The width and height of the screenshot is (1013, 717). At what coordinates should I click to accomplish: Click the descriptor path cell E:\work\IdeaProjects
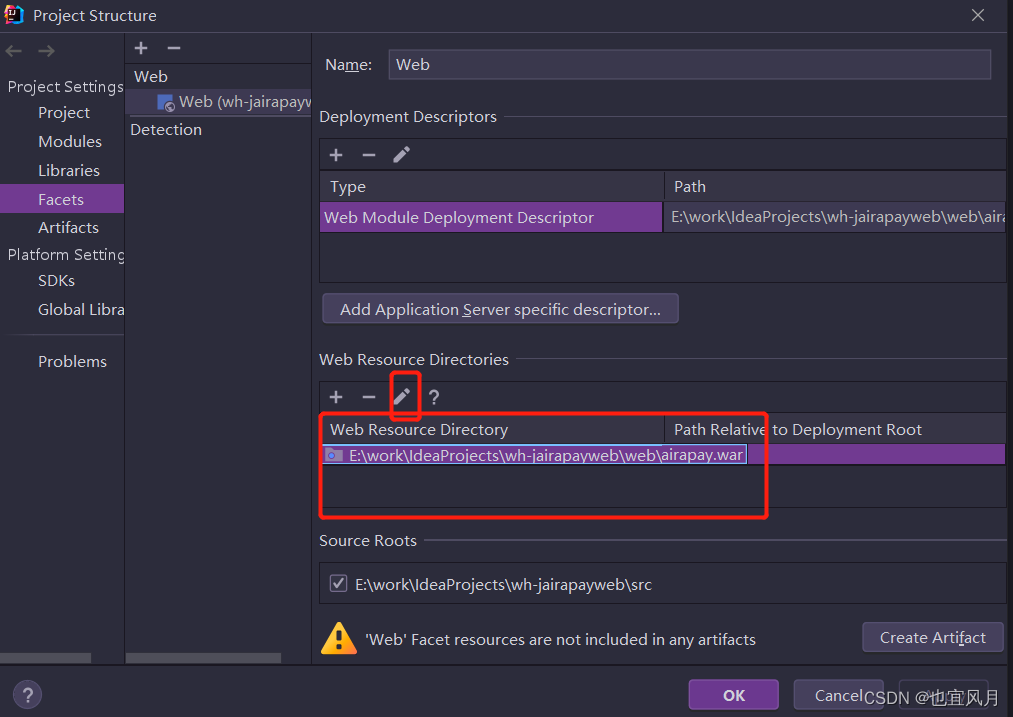(x=835, y=217)
